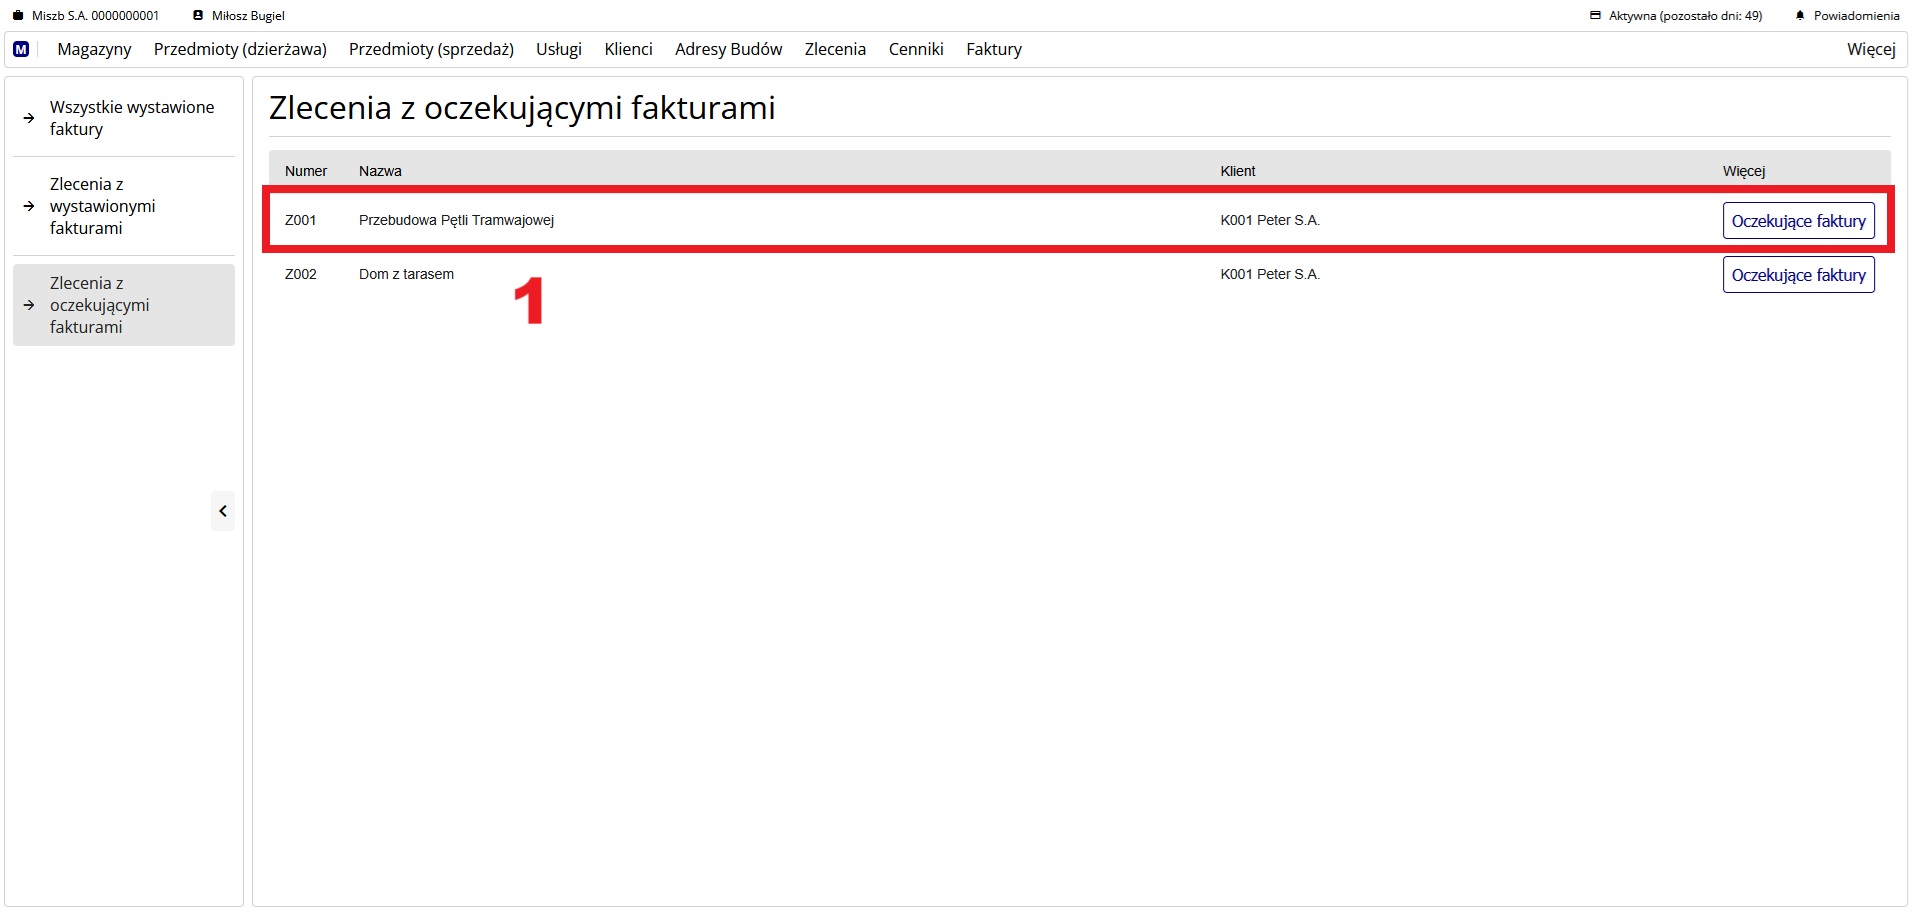Open the Cenniki menu item

pyautogui.click(x=915, y=49)
